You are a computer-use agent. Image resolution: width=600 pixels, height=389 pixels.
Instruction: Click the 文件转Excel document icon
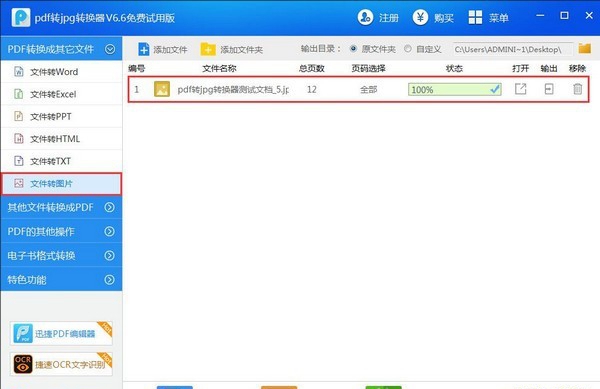coord(18,94)
